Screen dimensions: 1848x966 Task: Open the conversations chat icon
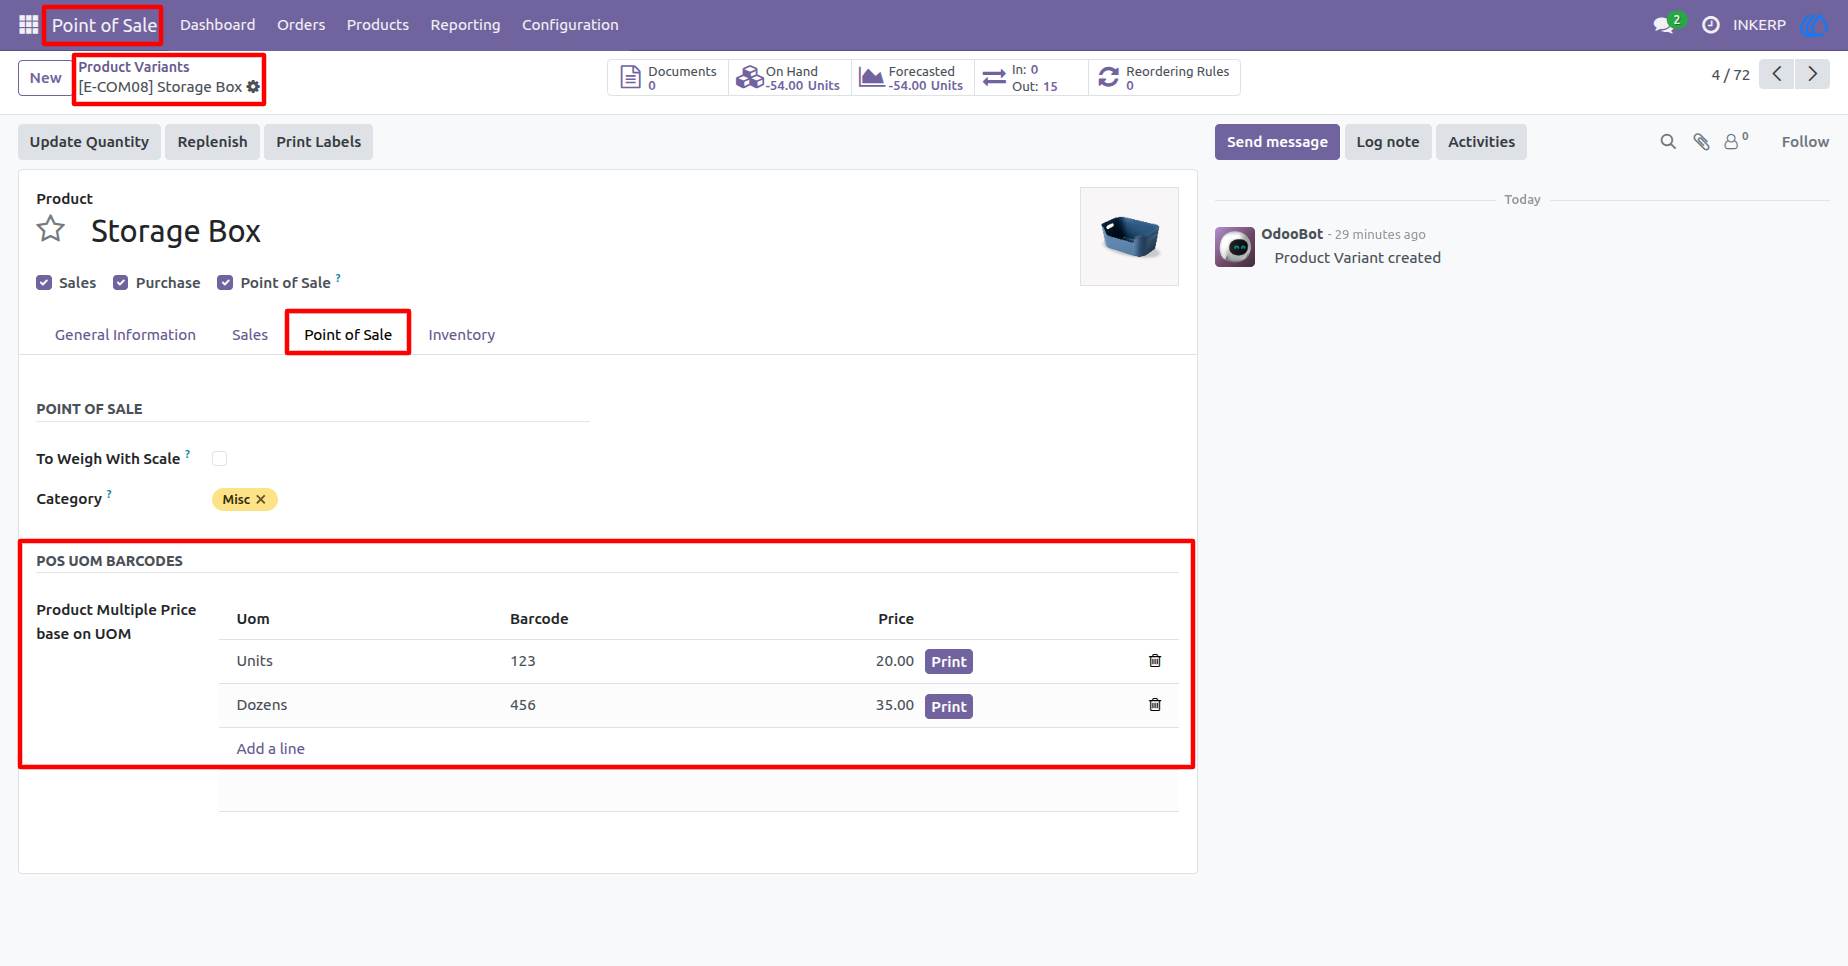(1665, 25)
